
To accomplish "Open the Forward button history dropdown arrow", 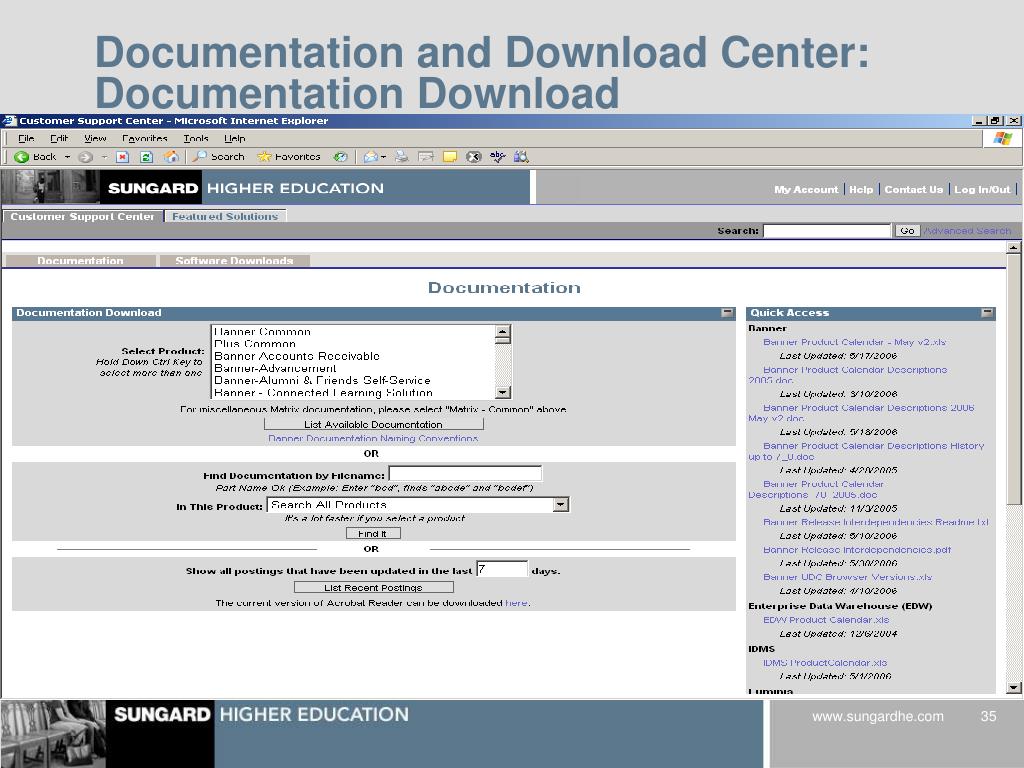I will coord(104,157).
